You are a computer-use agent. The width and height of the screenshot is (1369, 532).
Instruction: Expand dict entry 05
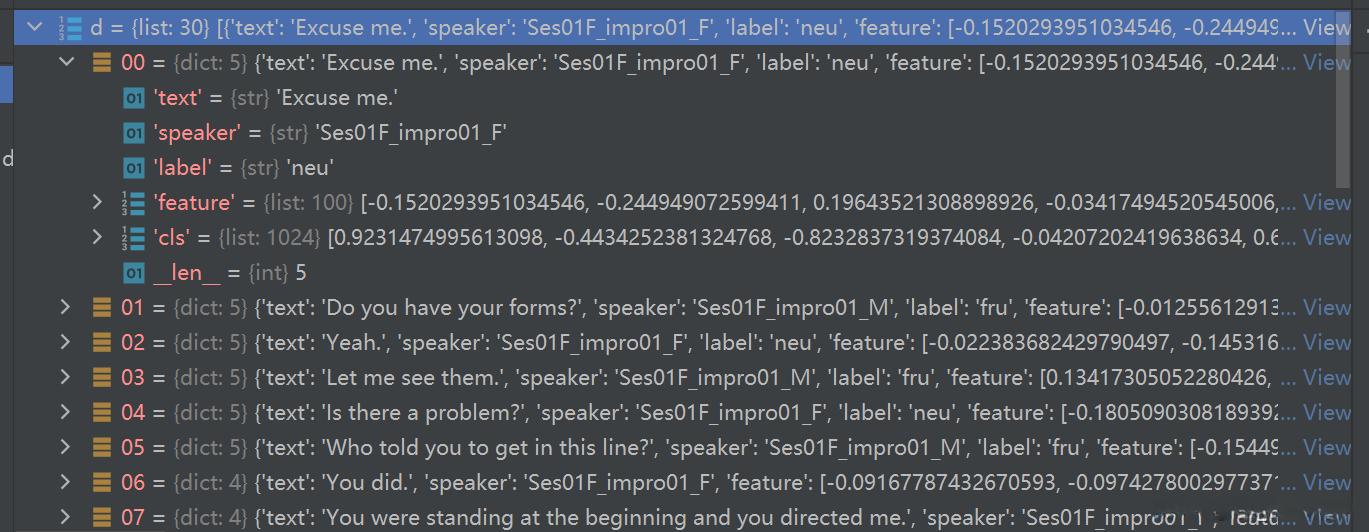(x=67, y=447)
